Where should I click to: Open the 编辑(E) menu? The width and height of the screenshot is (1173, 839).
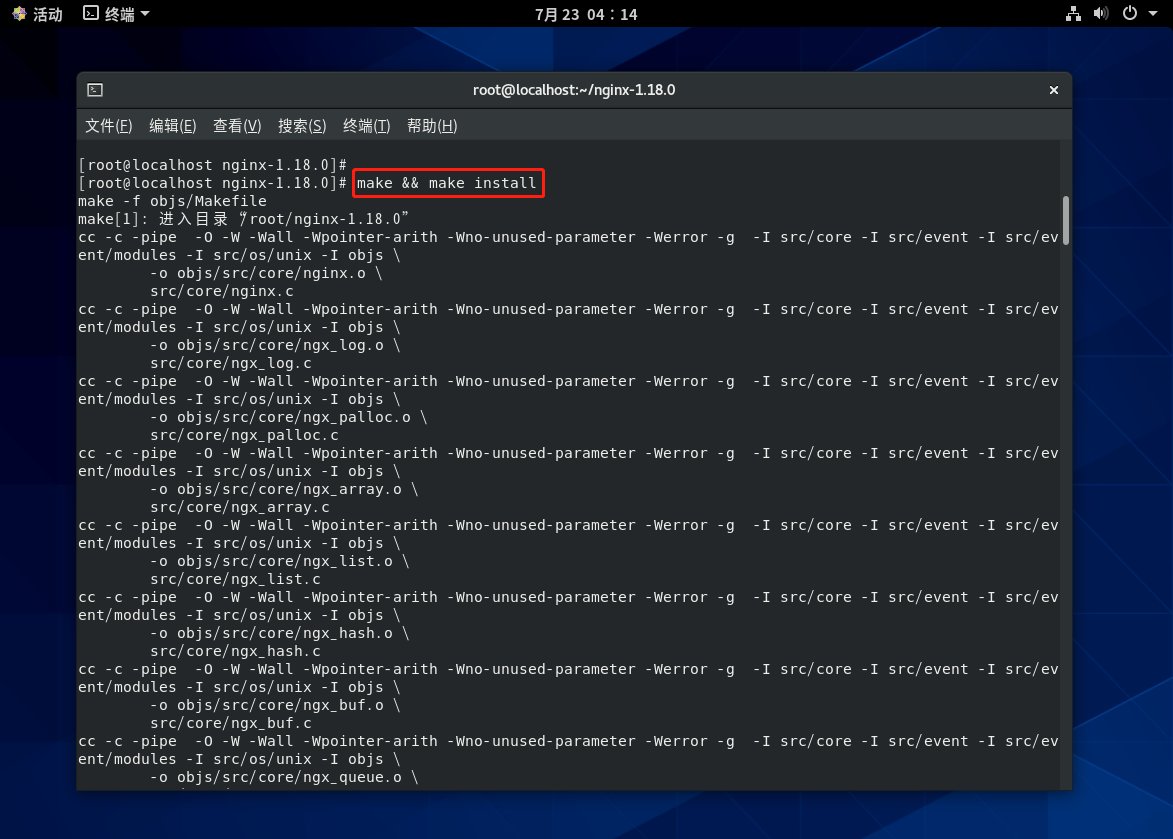pyautogui.click(x=172, y=126)
